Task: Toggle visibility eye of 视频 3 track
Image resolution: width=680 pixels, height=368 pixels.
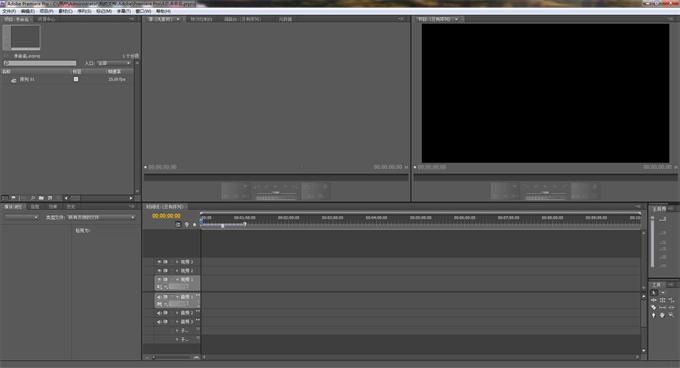Action: click(x=159, y=262)
